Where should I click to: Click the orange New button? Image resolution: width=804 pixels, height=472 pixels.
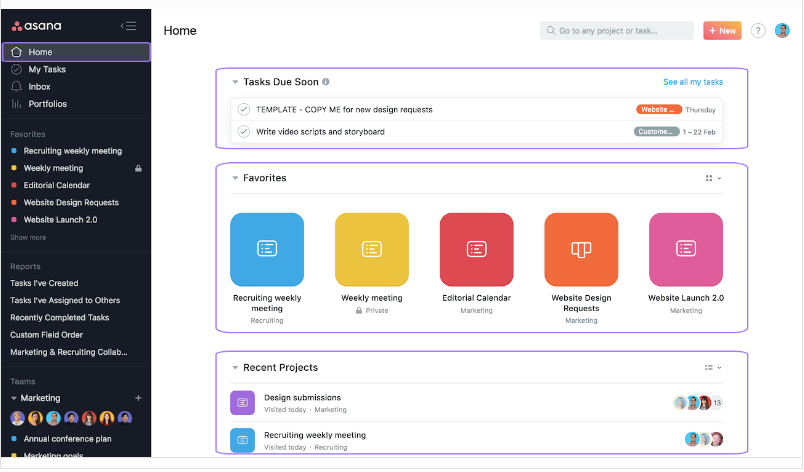pyautogui.click(x=722, y=31)
